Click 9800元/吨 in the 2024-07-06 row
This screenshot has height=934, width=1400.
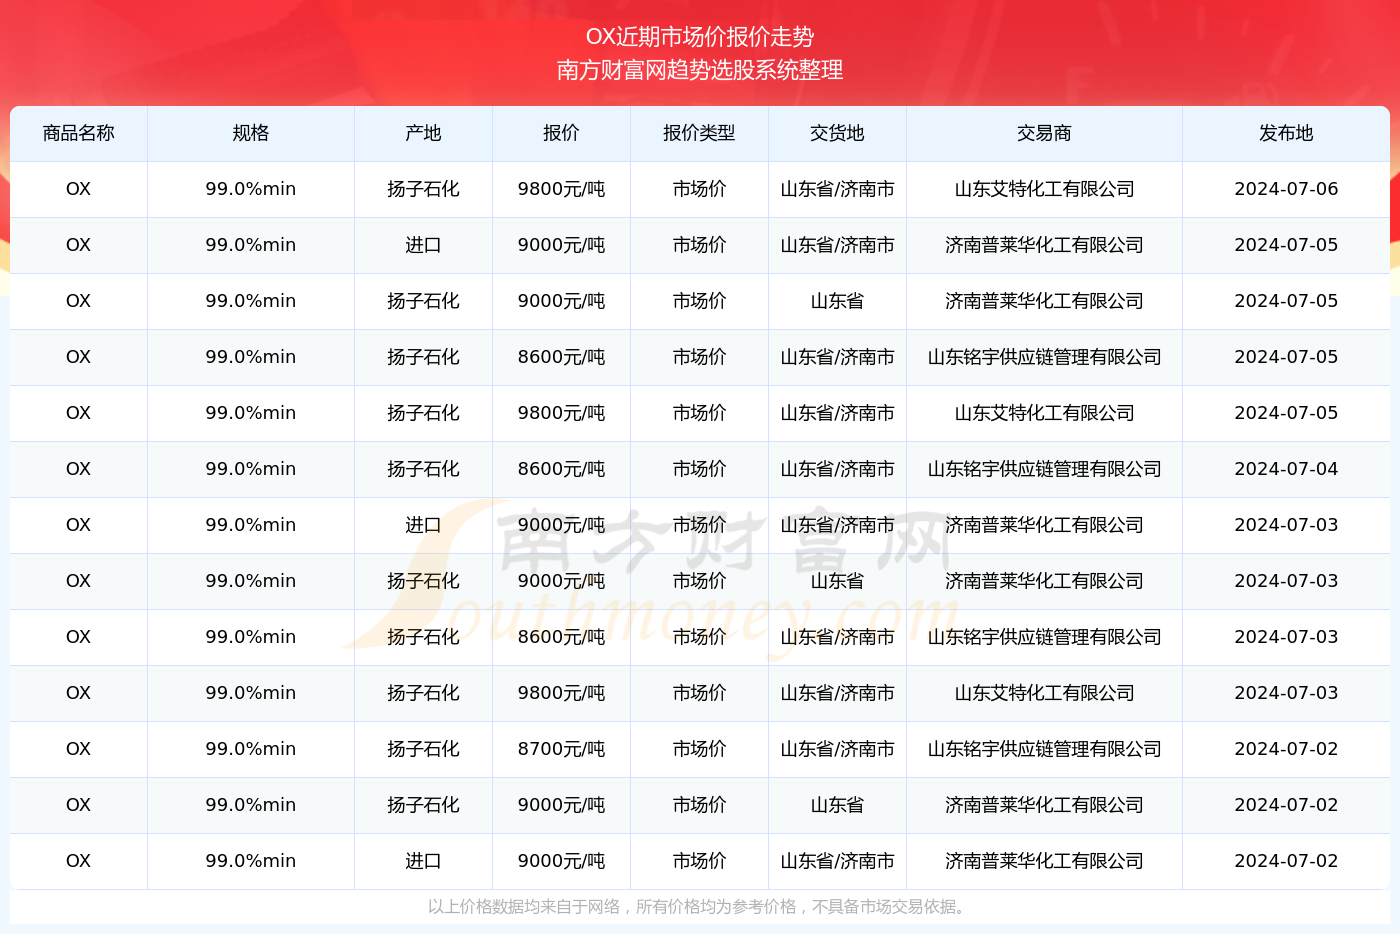[561, 189]
